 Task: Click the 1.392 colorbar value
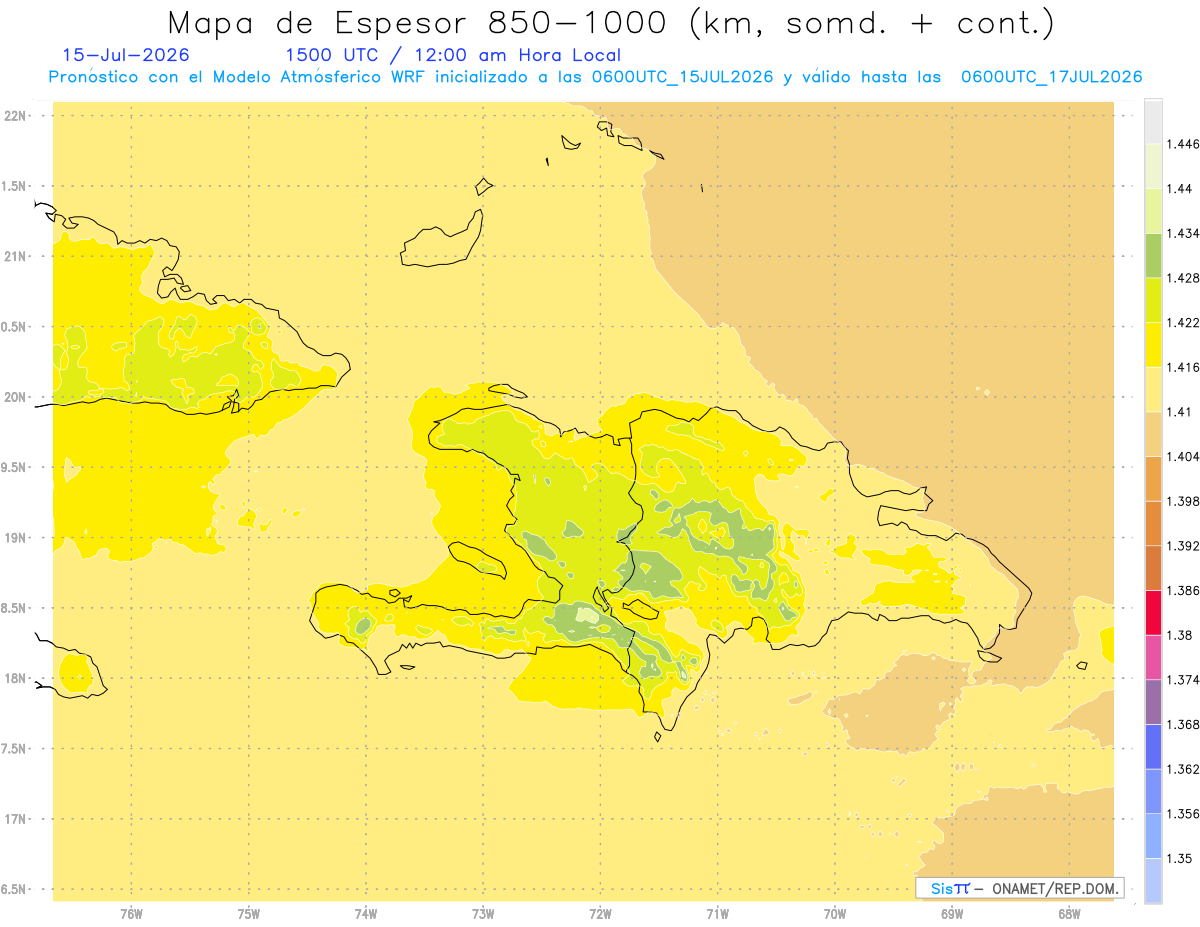click(1183, 546)
